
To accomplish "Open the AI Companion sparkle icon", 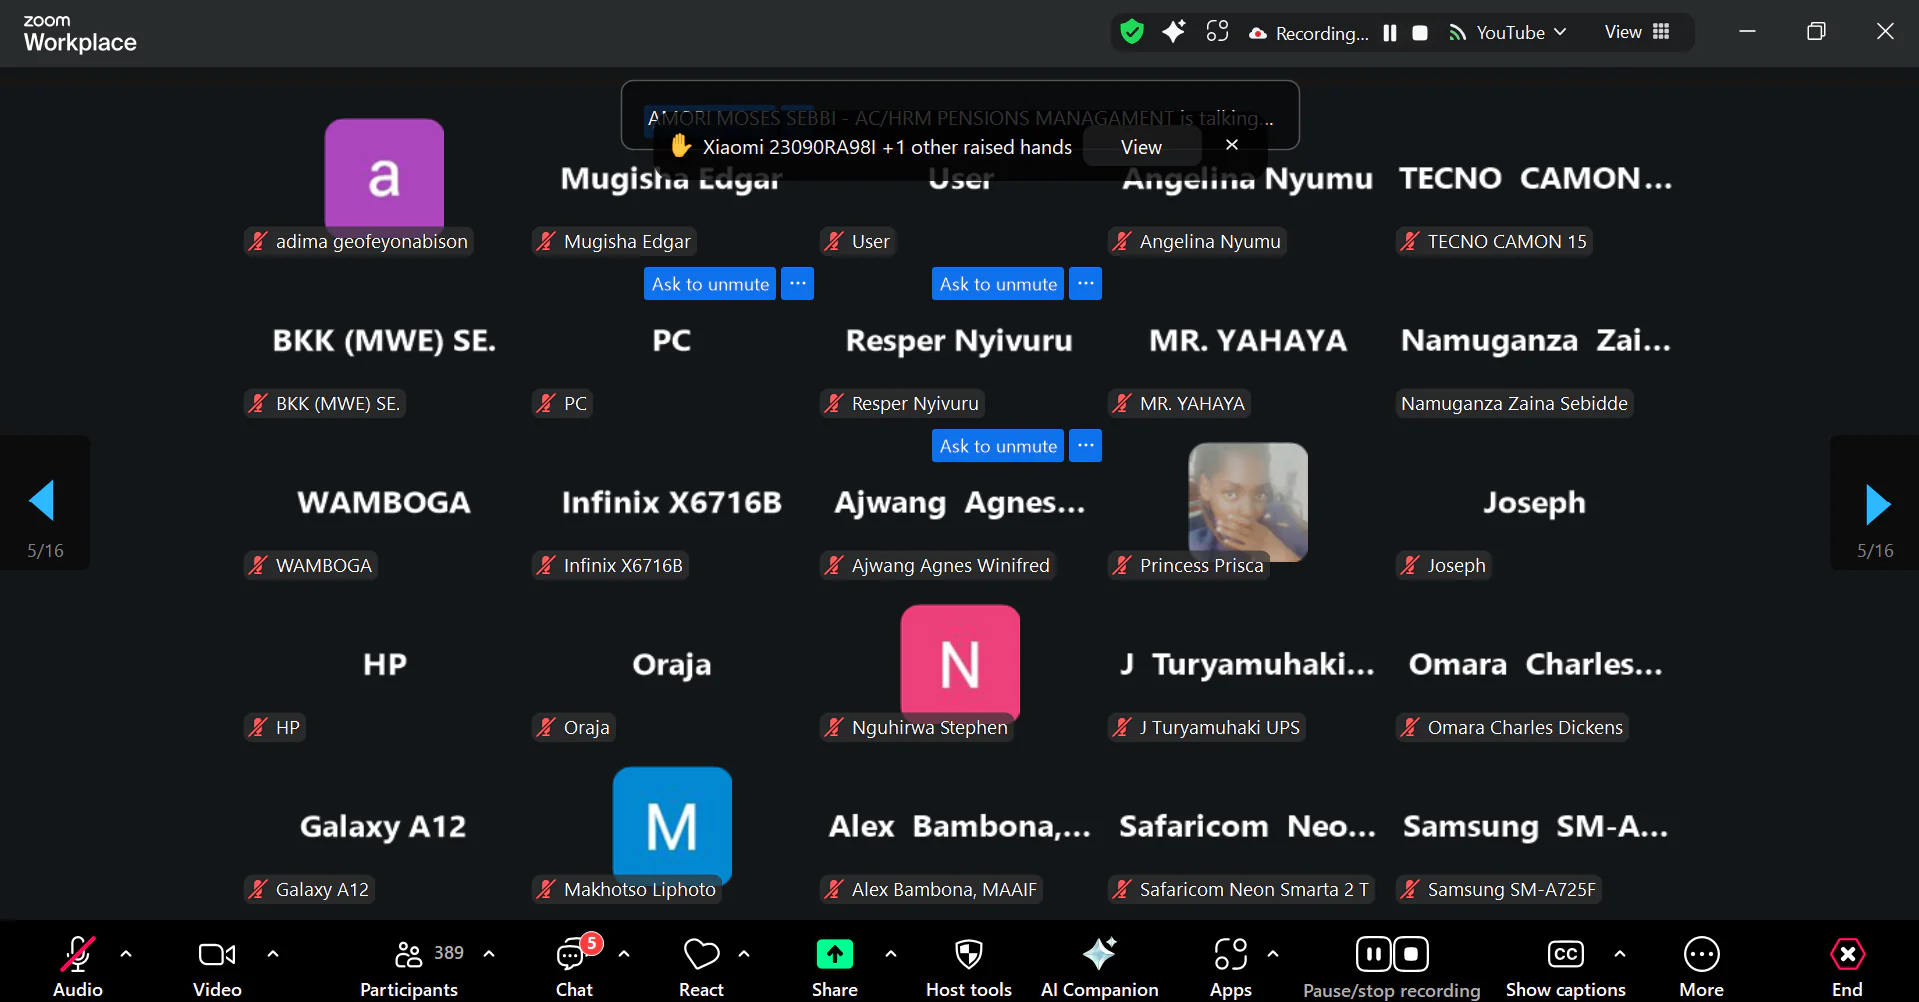I will point(1099,955).
